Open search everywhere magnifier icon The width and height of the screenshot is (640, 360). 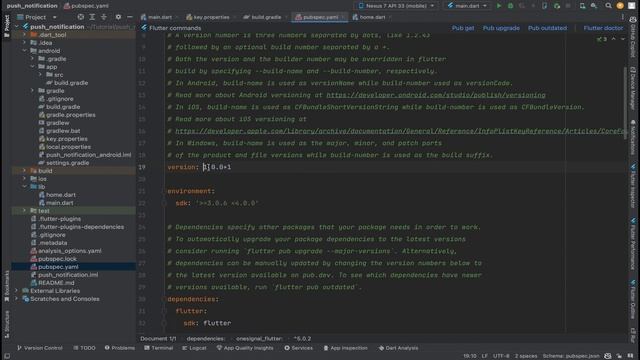pyautogui.click(x=608, y=6)
